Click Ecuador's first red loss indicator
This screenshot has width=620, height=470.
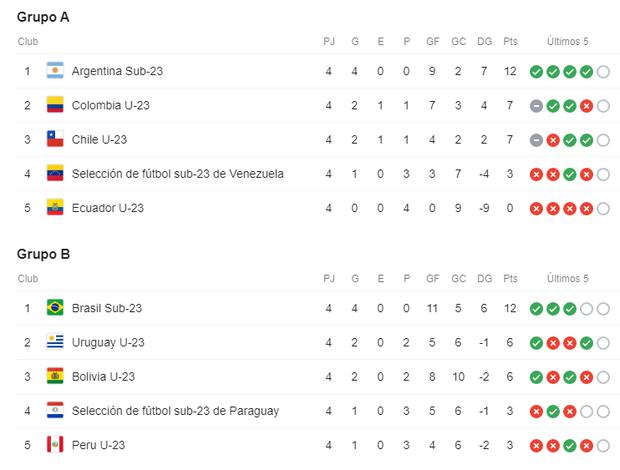click(x=537, y=207)
